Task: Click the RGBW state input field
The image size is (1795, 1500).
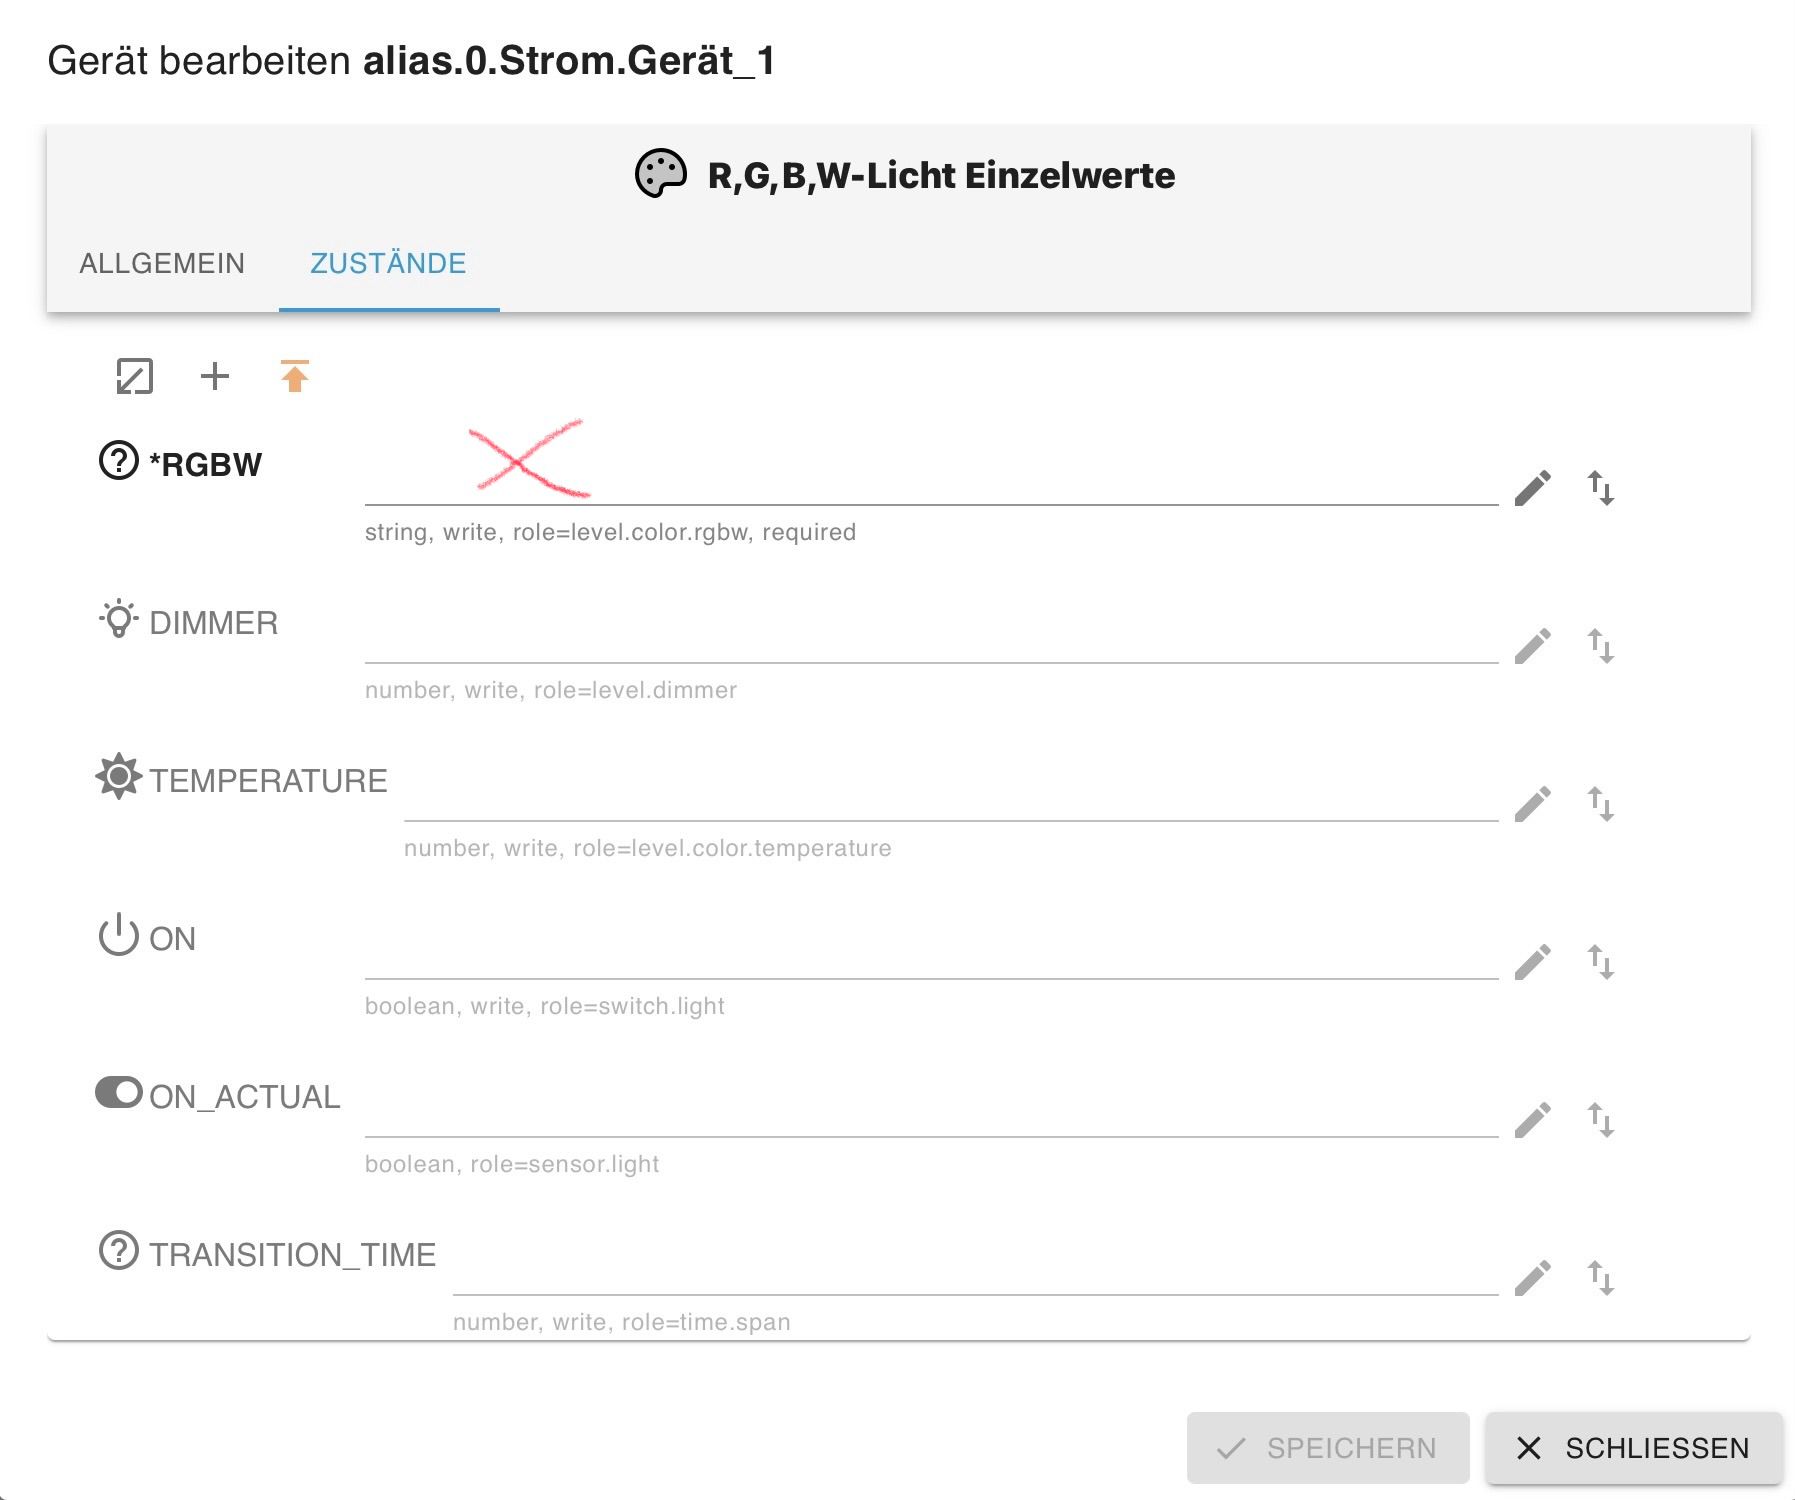Action: click(x=930, y=482)
